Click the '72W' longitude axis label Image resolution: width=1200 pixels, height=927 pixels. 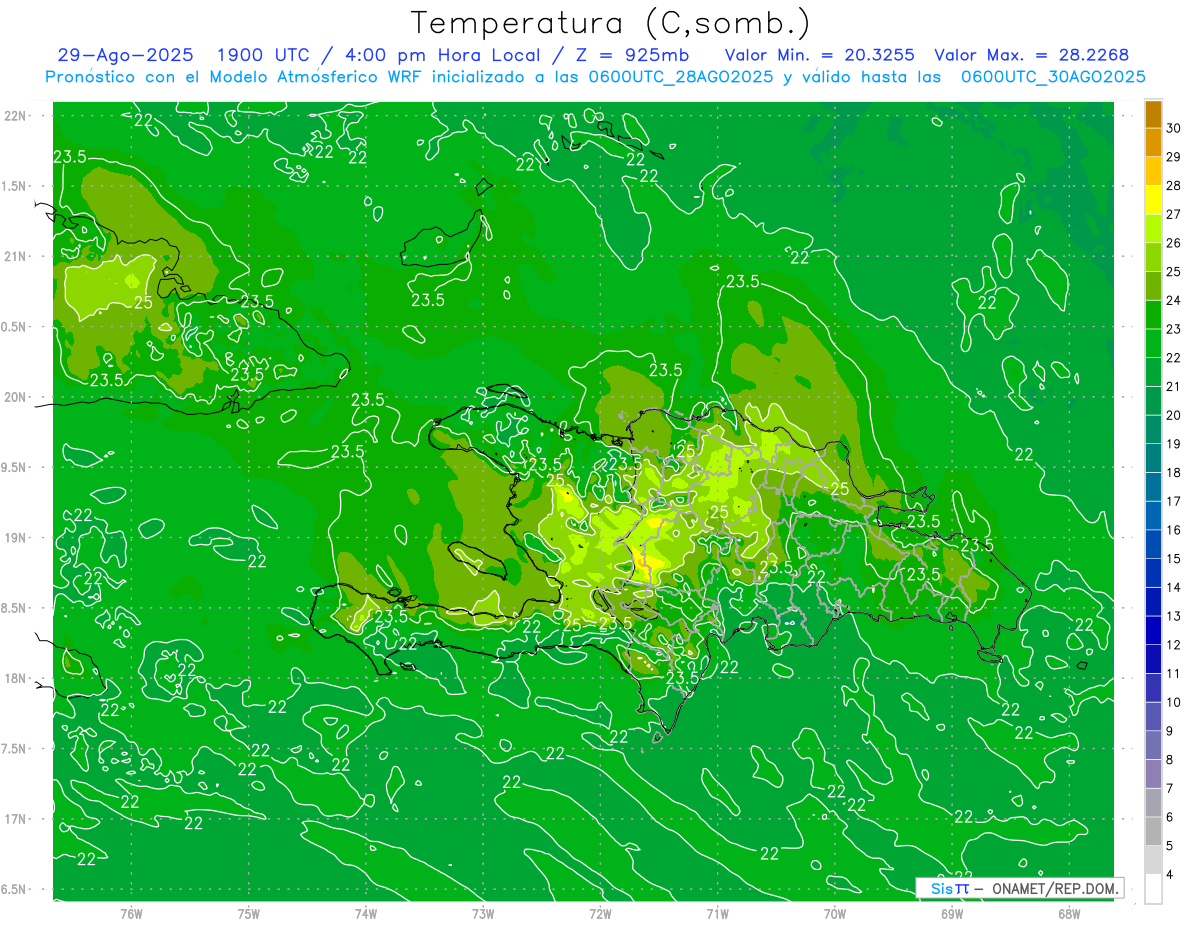pyautogui.click(x=600, y=914)
